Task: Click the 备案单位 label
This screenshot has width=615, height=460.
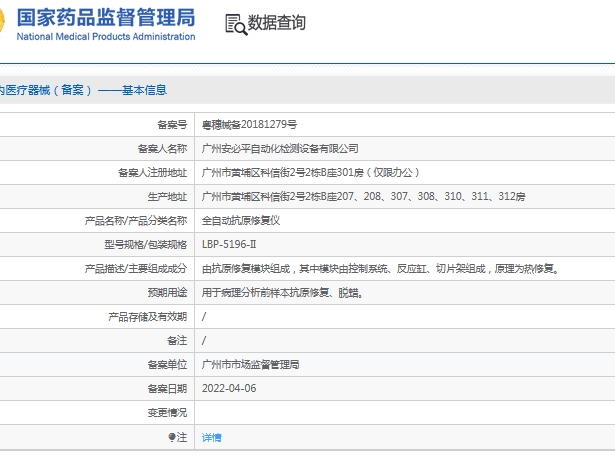Action: point(167,365)
